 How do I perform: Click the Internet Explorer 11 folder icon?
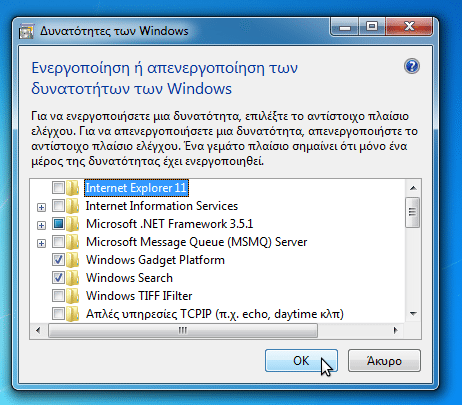click(x=72, y=188)
